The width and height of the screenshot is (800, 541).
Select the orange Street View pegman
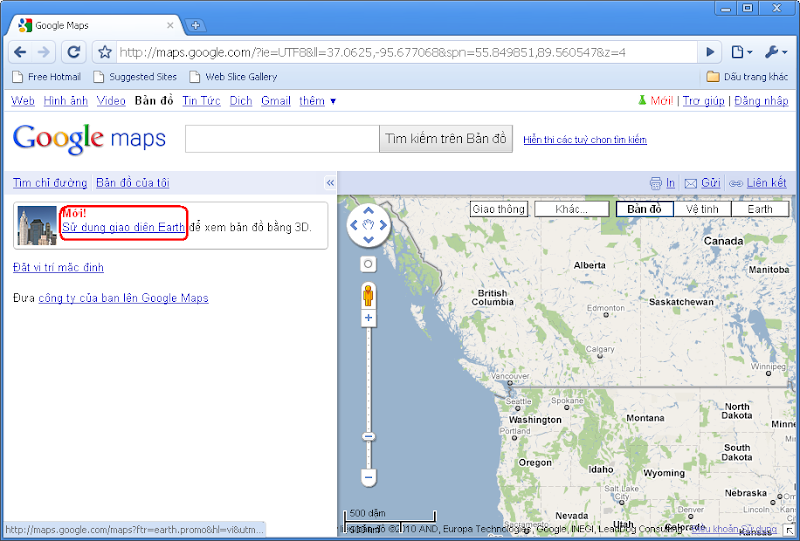368,296
